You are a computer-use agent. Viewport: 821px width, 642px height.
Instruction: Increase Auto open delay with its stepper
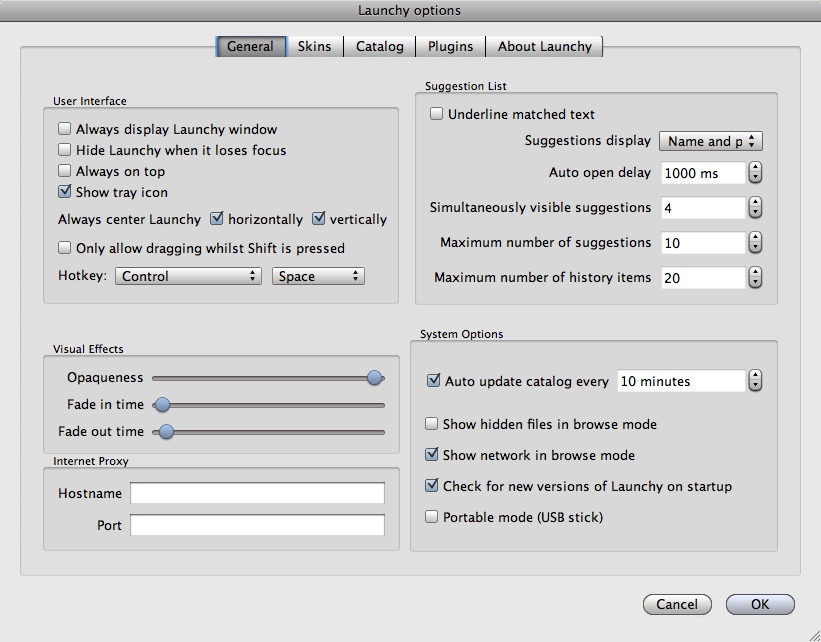(x=755, y=169)
